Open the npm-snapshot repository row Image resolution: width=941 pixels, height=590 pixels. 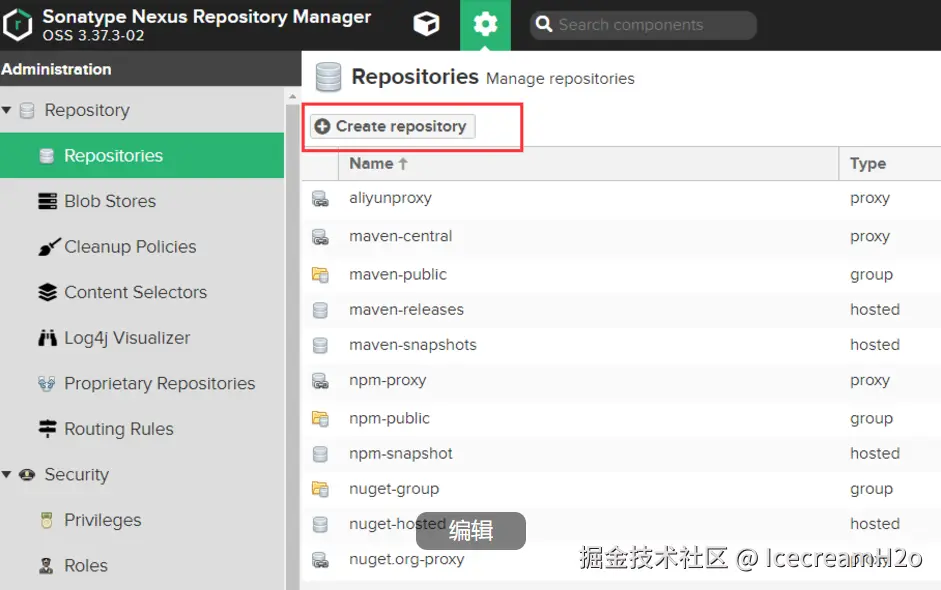pos(621,454)
